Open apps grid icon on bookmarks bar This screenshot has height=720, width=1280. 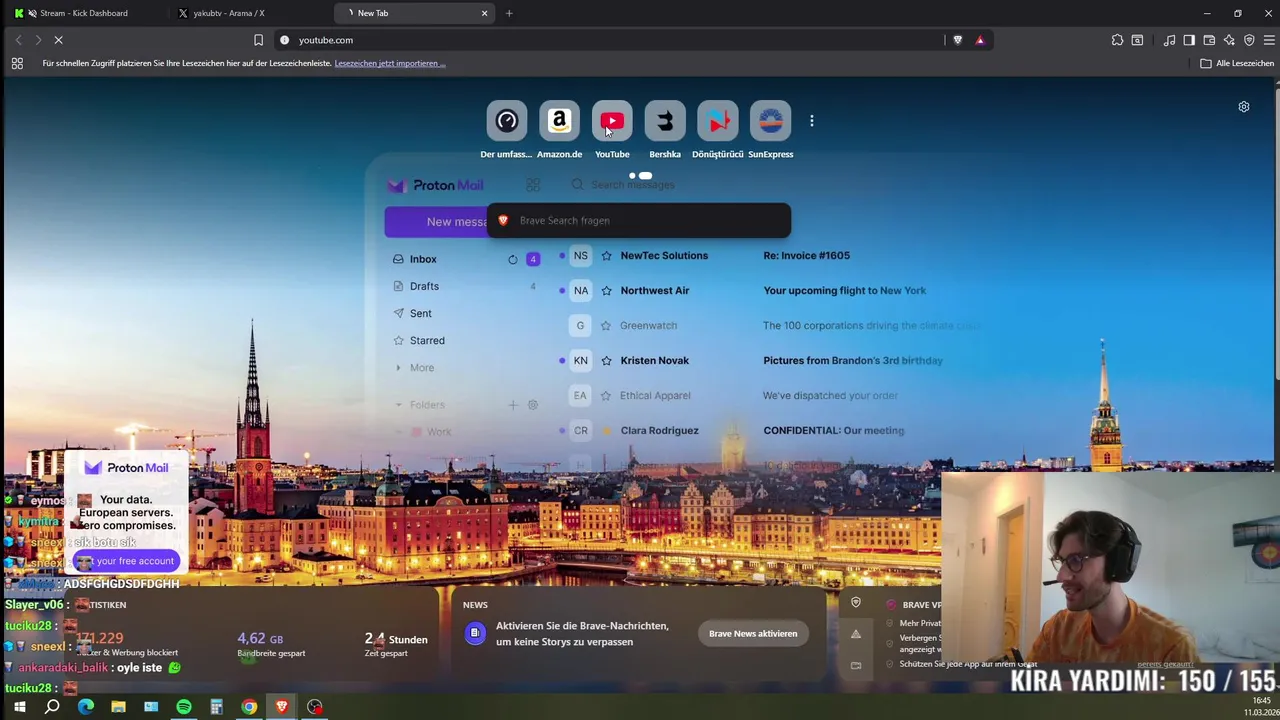point(17,63)
